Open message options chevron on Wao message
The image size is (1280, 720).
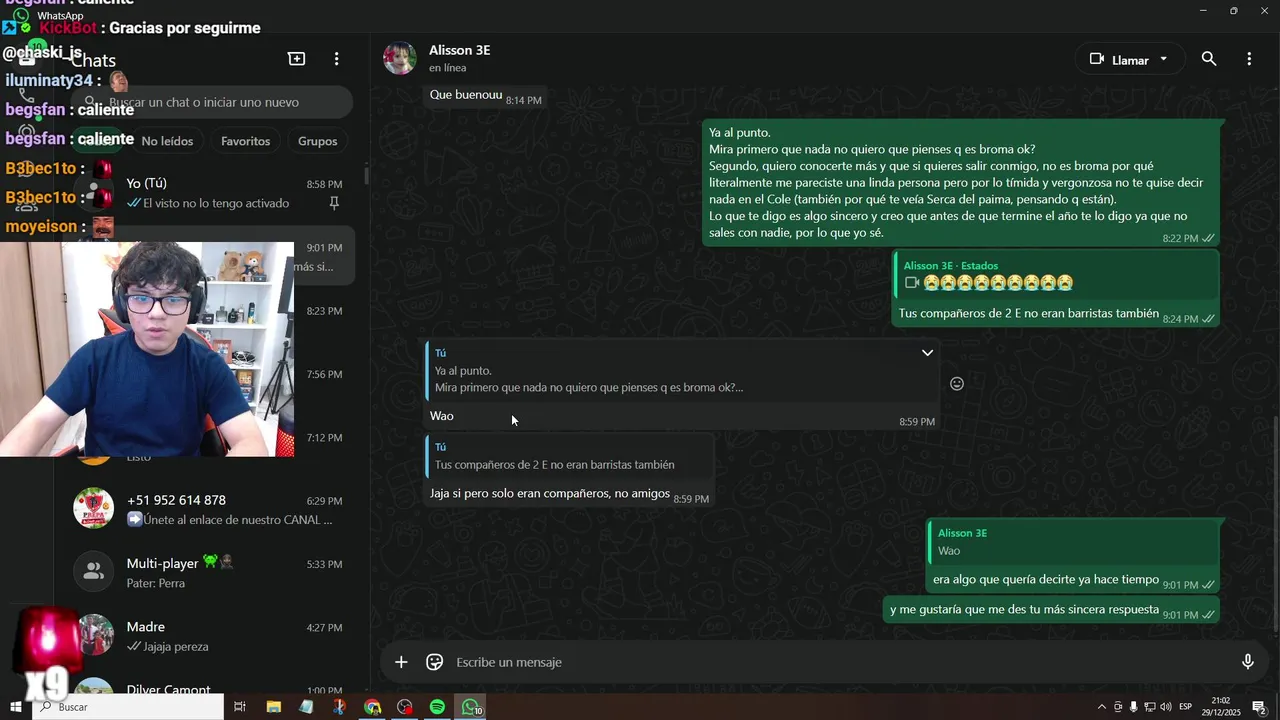pos(927,353)
